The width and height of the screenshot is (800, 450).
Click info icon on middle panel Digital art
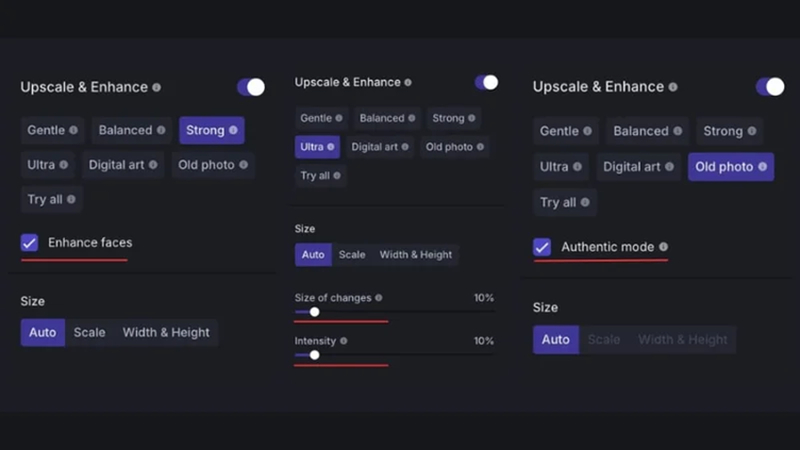click(405, 147)
